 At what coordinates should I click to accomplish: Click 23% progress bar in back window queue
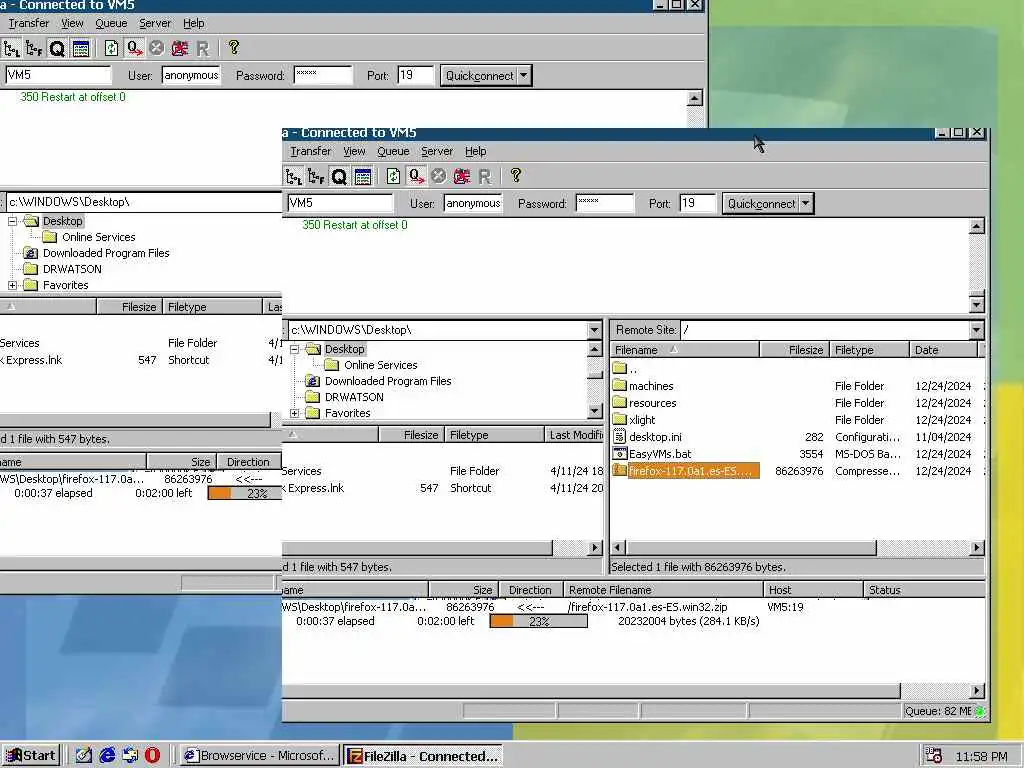[245, 493]
